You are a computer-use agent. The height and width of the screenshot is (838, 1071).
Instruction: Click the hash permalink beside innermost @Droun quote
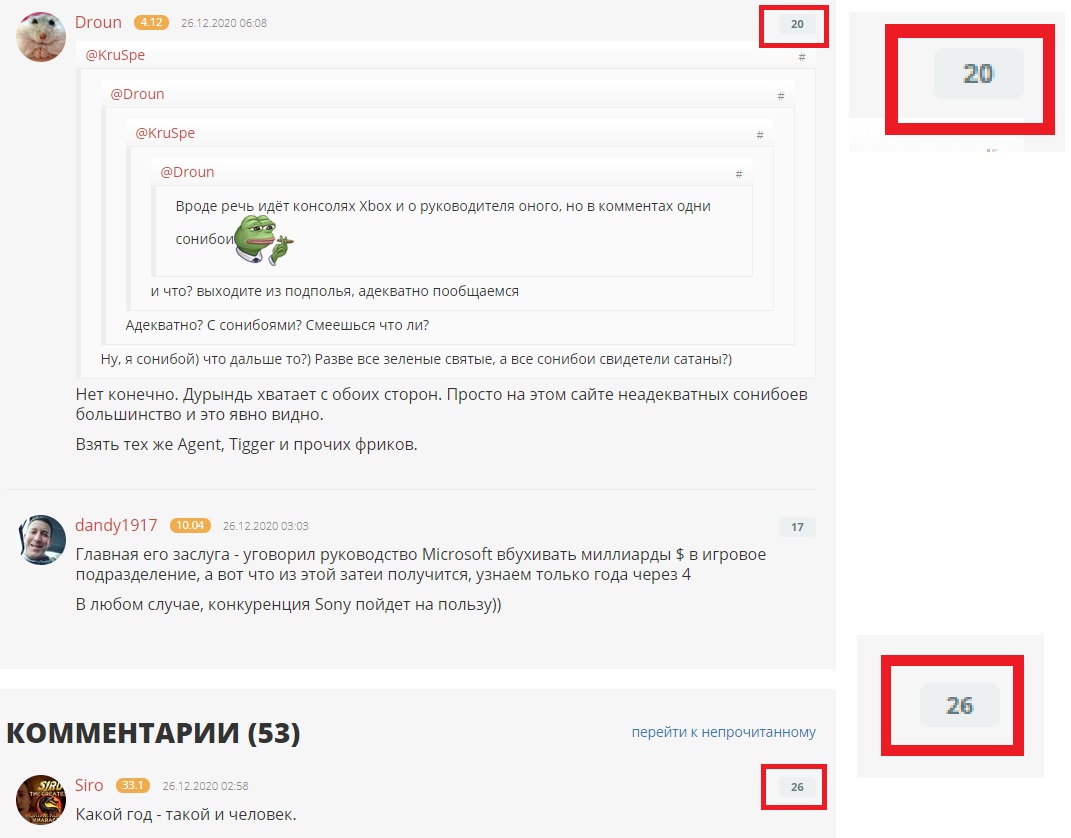738,174
